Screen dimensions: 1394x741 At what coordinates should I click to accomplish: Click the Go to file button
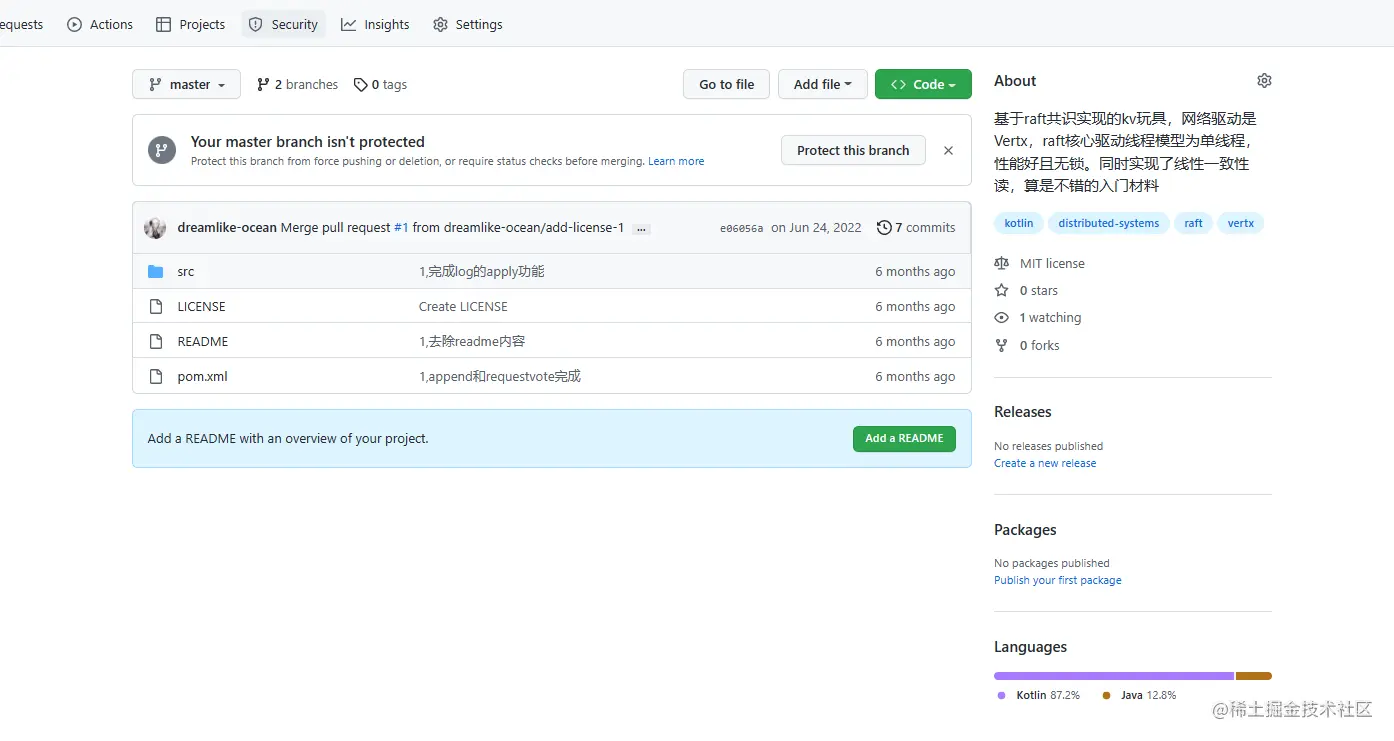pos(726,84)
